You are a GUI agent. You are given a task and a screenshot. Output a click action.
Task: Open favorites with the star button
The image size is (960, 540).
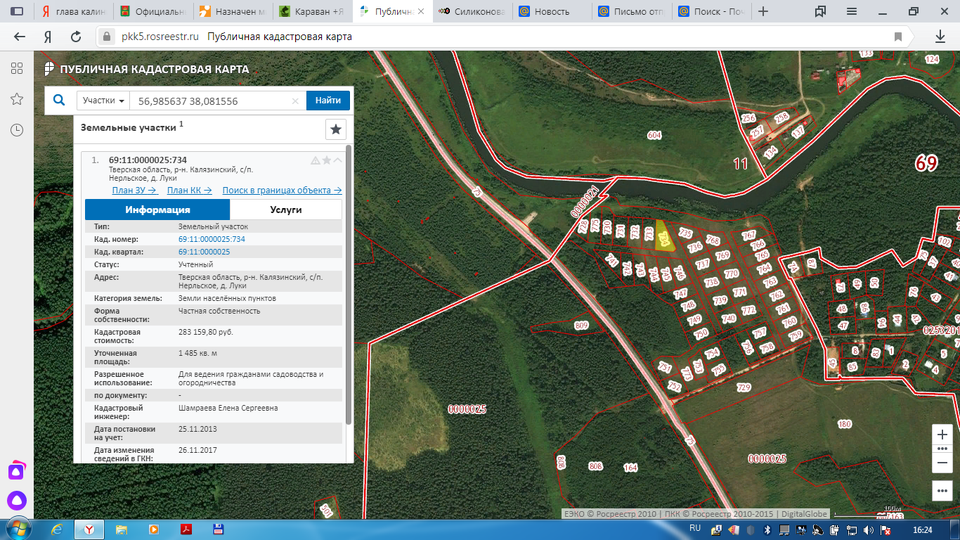(x=336, y=129)
